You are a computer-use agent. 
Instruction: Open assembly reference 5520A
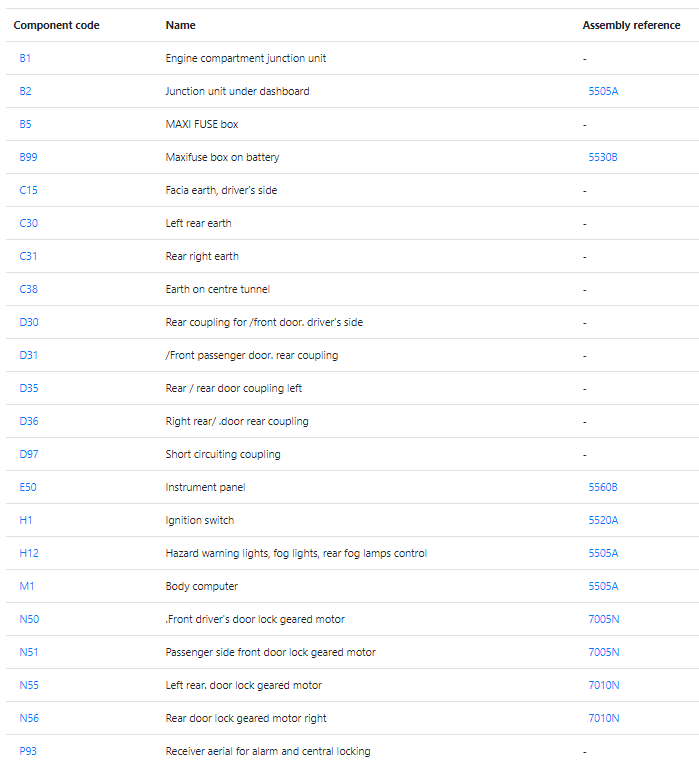pos(603,520)
